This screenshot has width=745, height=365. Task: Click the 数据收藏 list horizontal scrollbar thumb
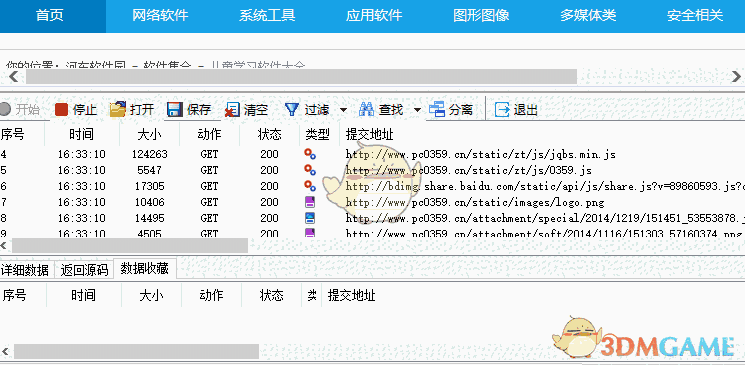tap(136, 352)
